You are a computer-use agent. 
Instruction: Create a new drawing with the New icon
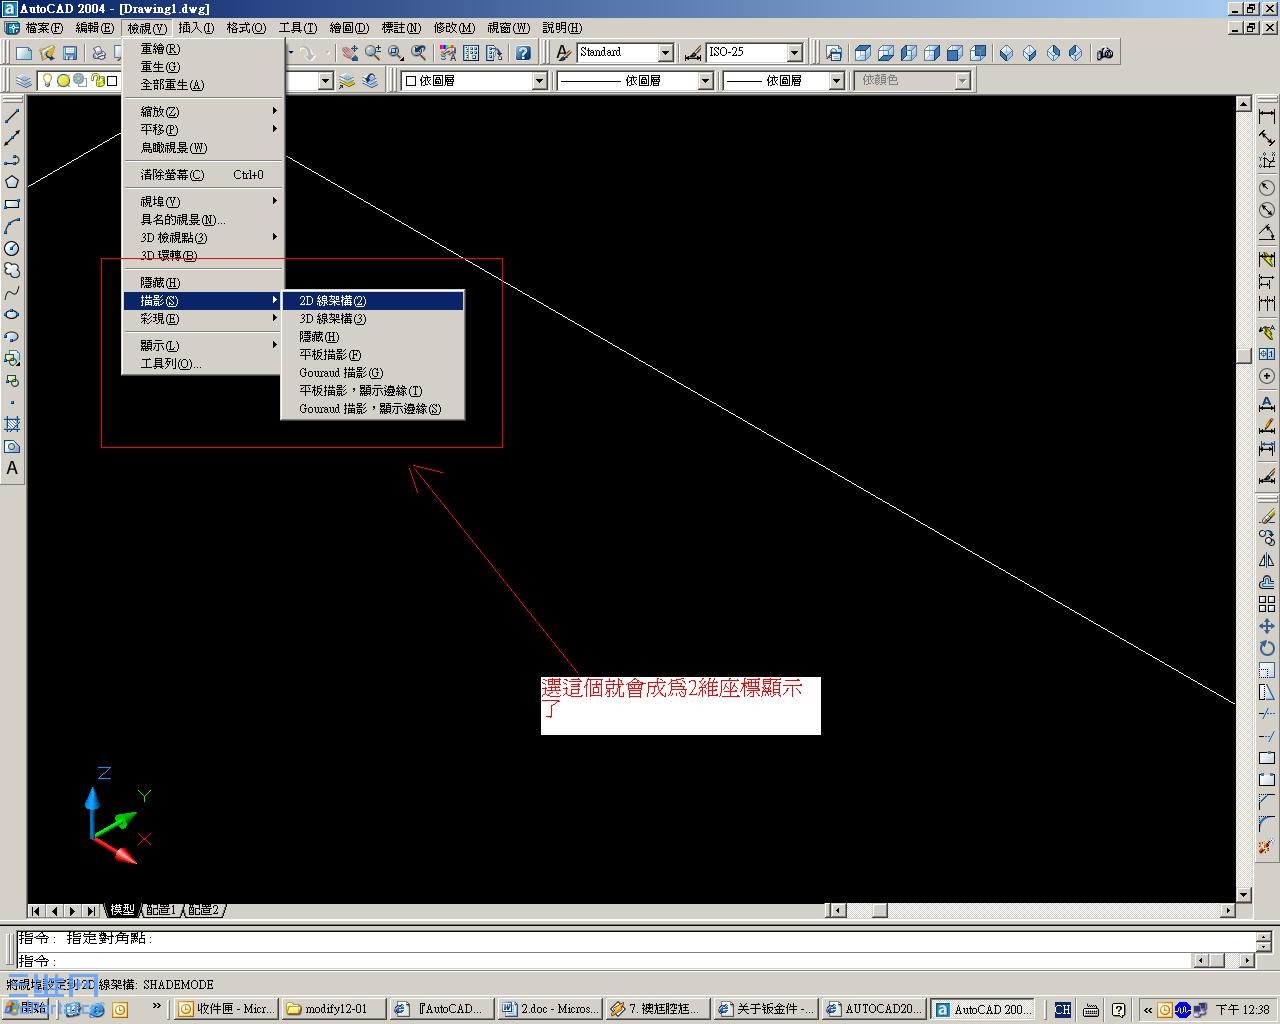[x=24, y=53]
